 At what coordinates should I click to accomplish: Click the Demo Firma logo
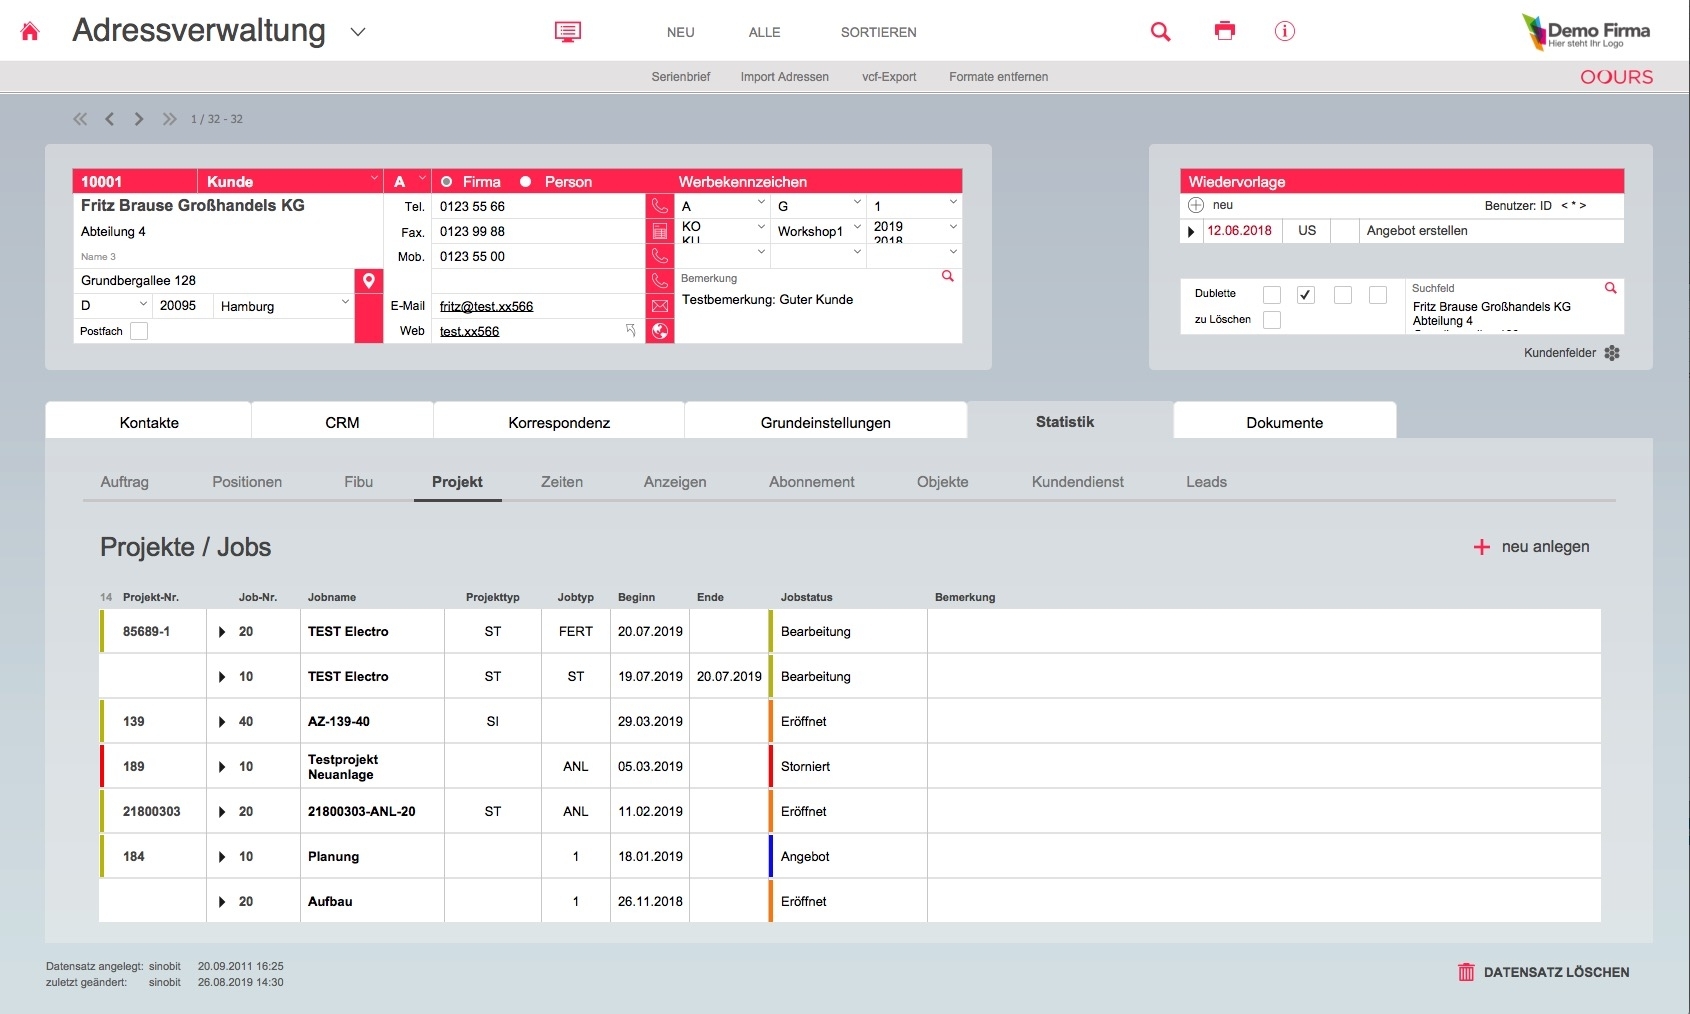[x=1586, y=32]
